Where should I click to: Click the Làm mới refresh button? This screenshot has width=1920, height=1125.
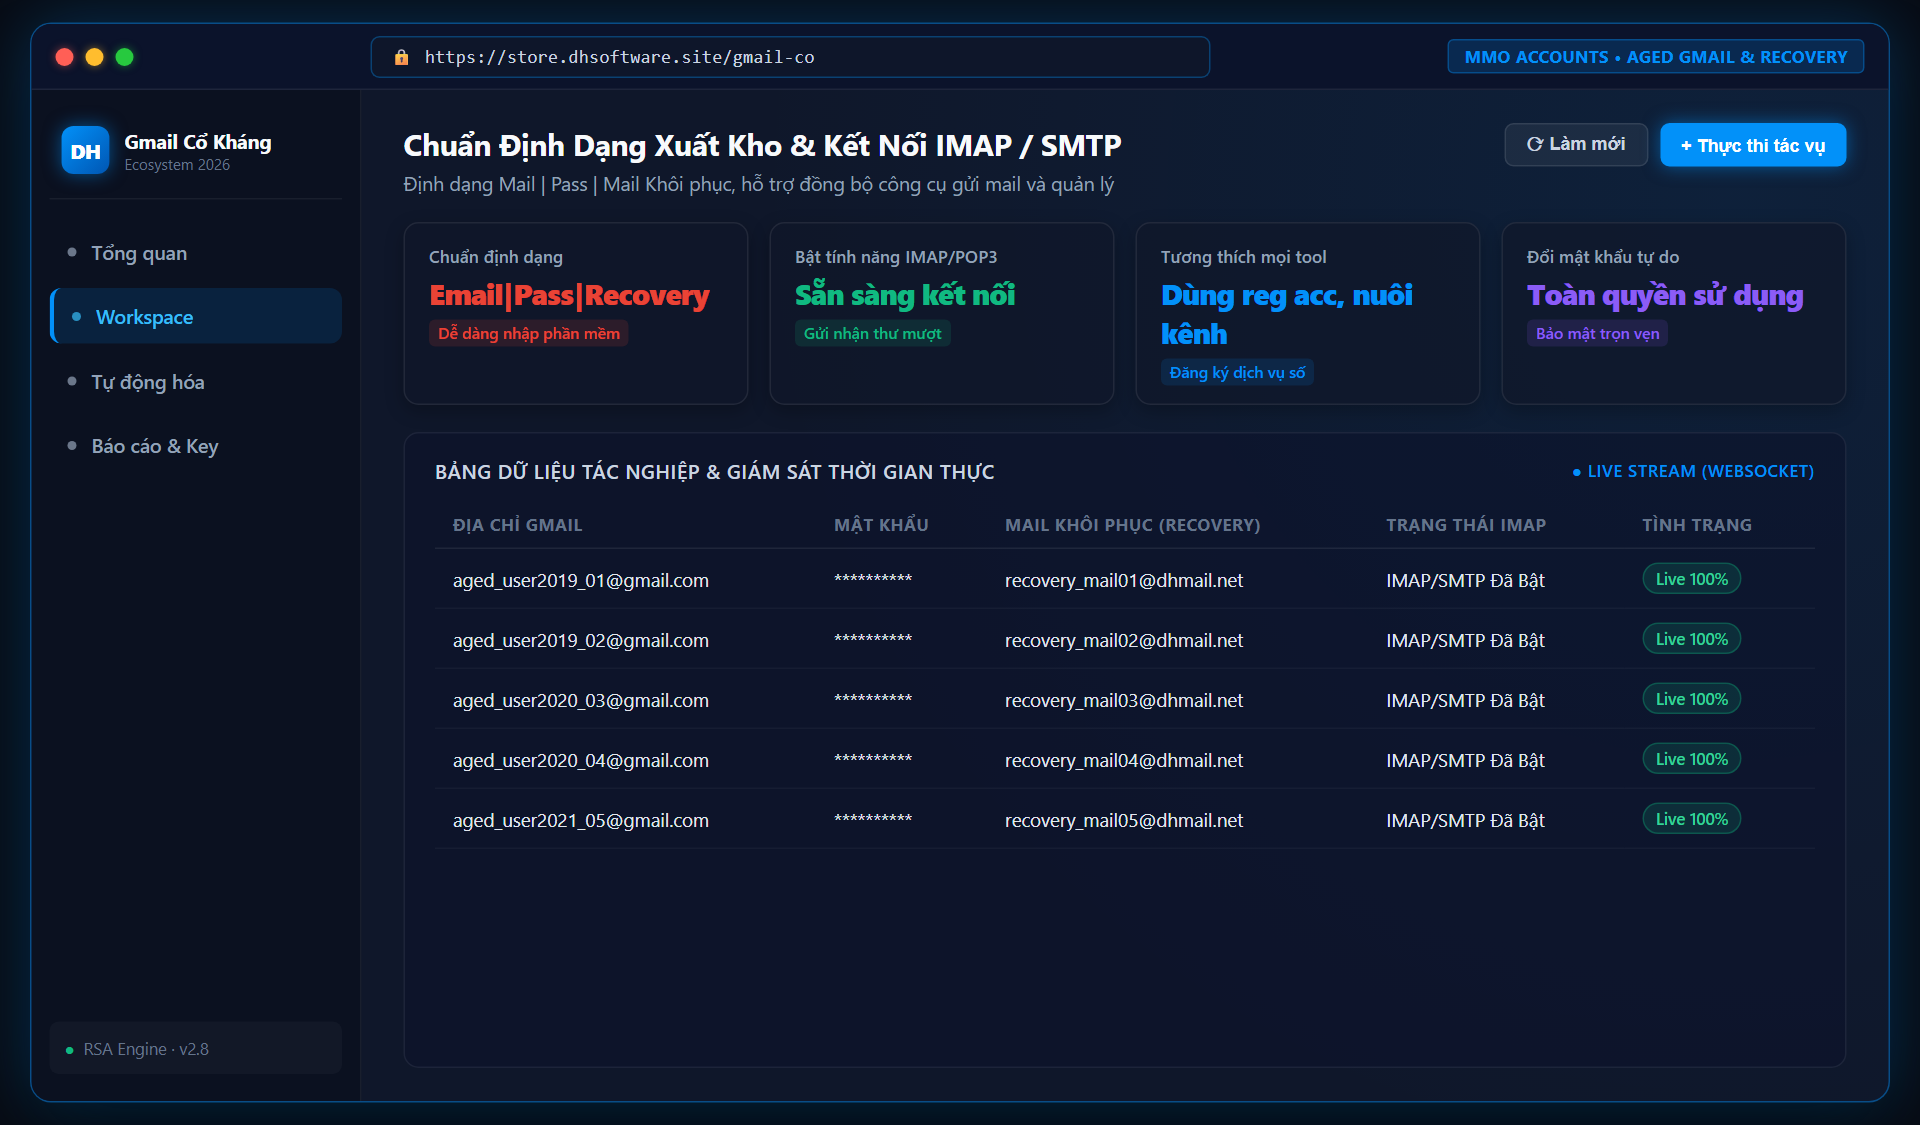click(1575, 145)
